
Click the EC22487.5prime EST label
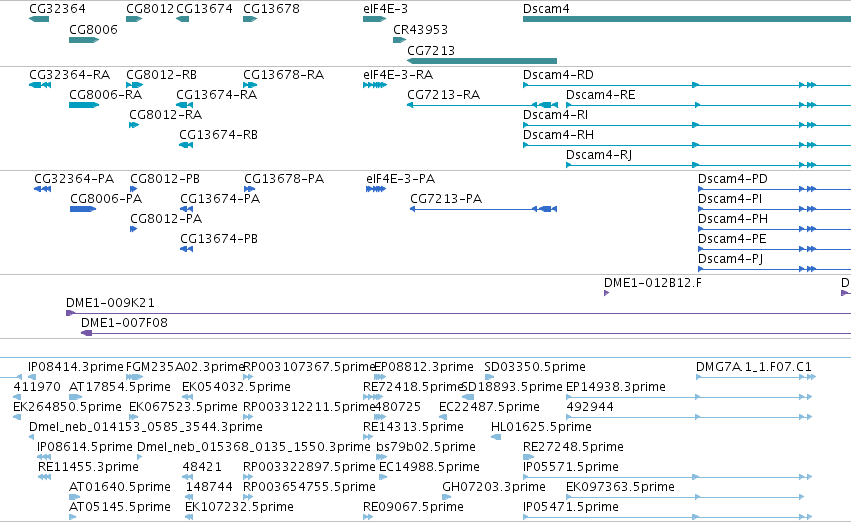pos(490,407)
